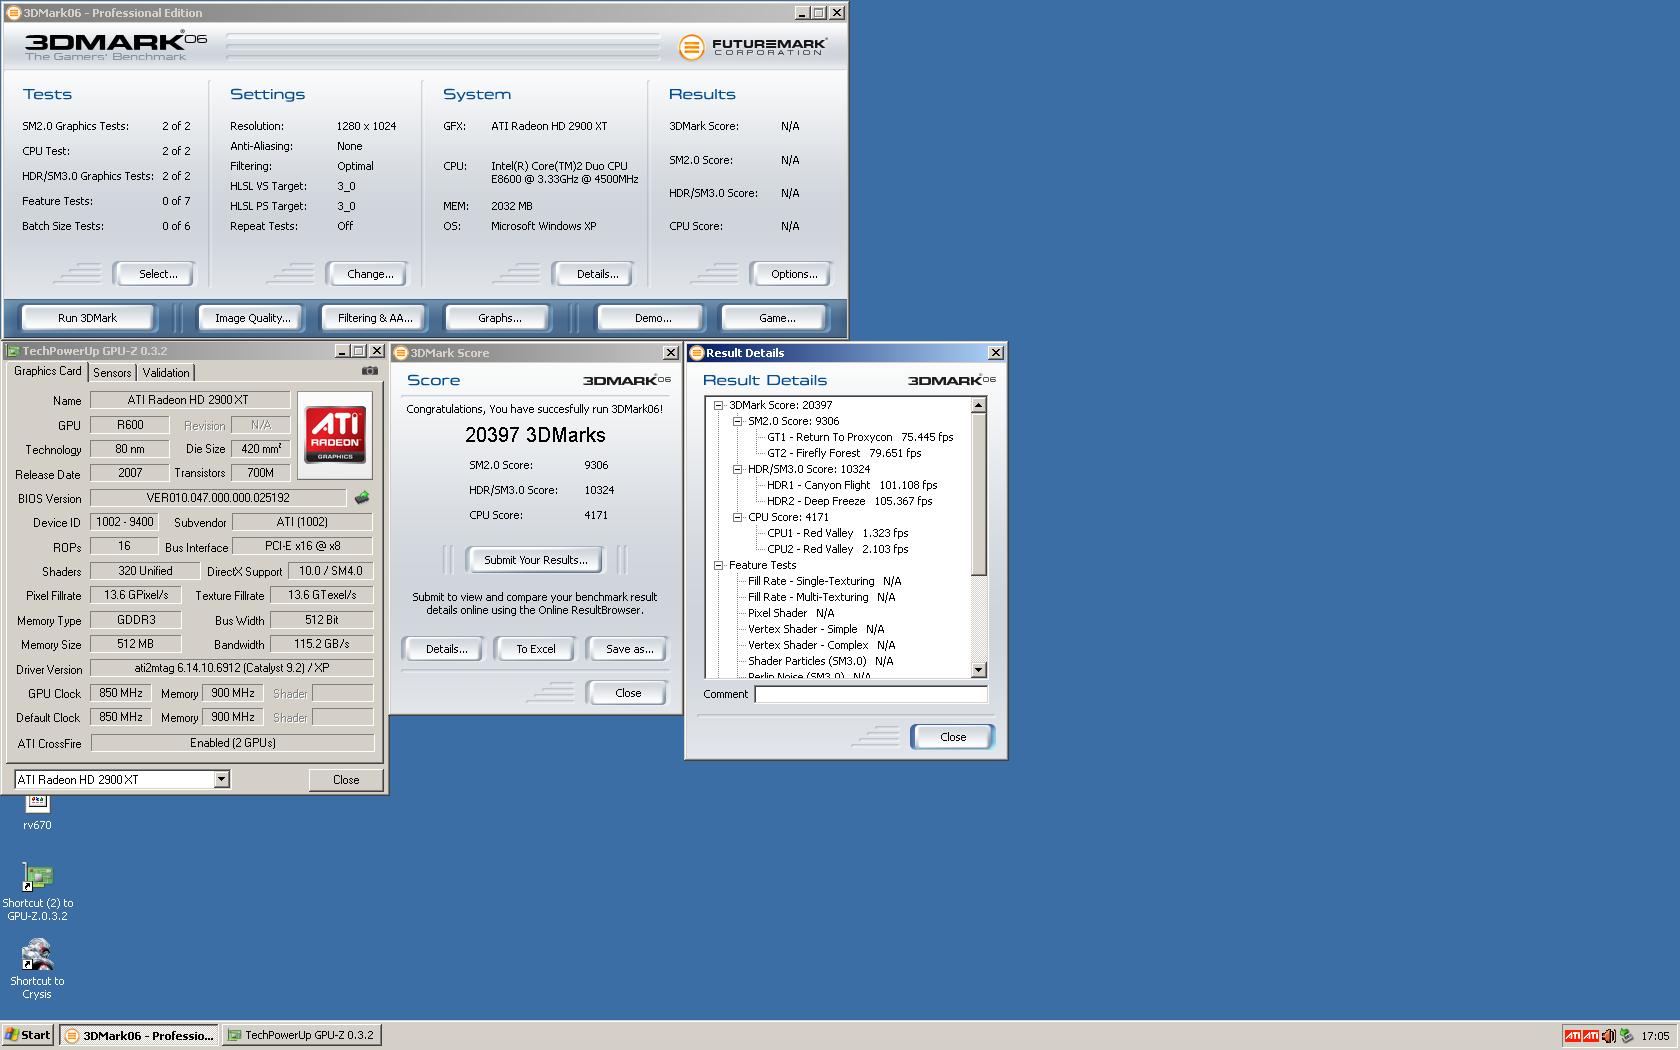Click Submit Your Results... button
1680x1050 pixels.
point(535,560)
